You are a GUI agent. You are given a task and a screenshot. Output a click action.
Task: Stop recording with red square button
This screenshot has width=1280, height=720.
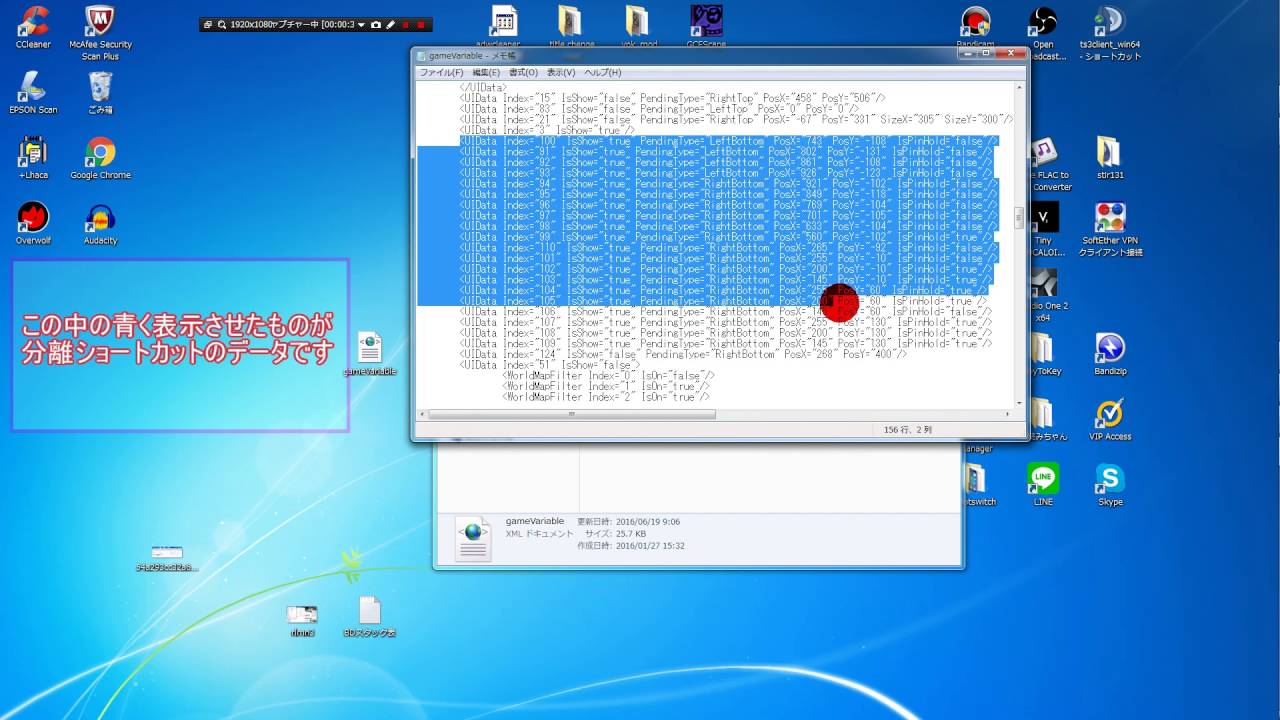click(x=421, y=24)
